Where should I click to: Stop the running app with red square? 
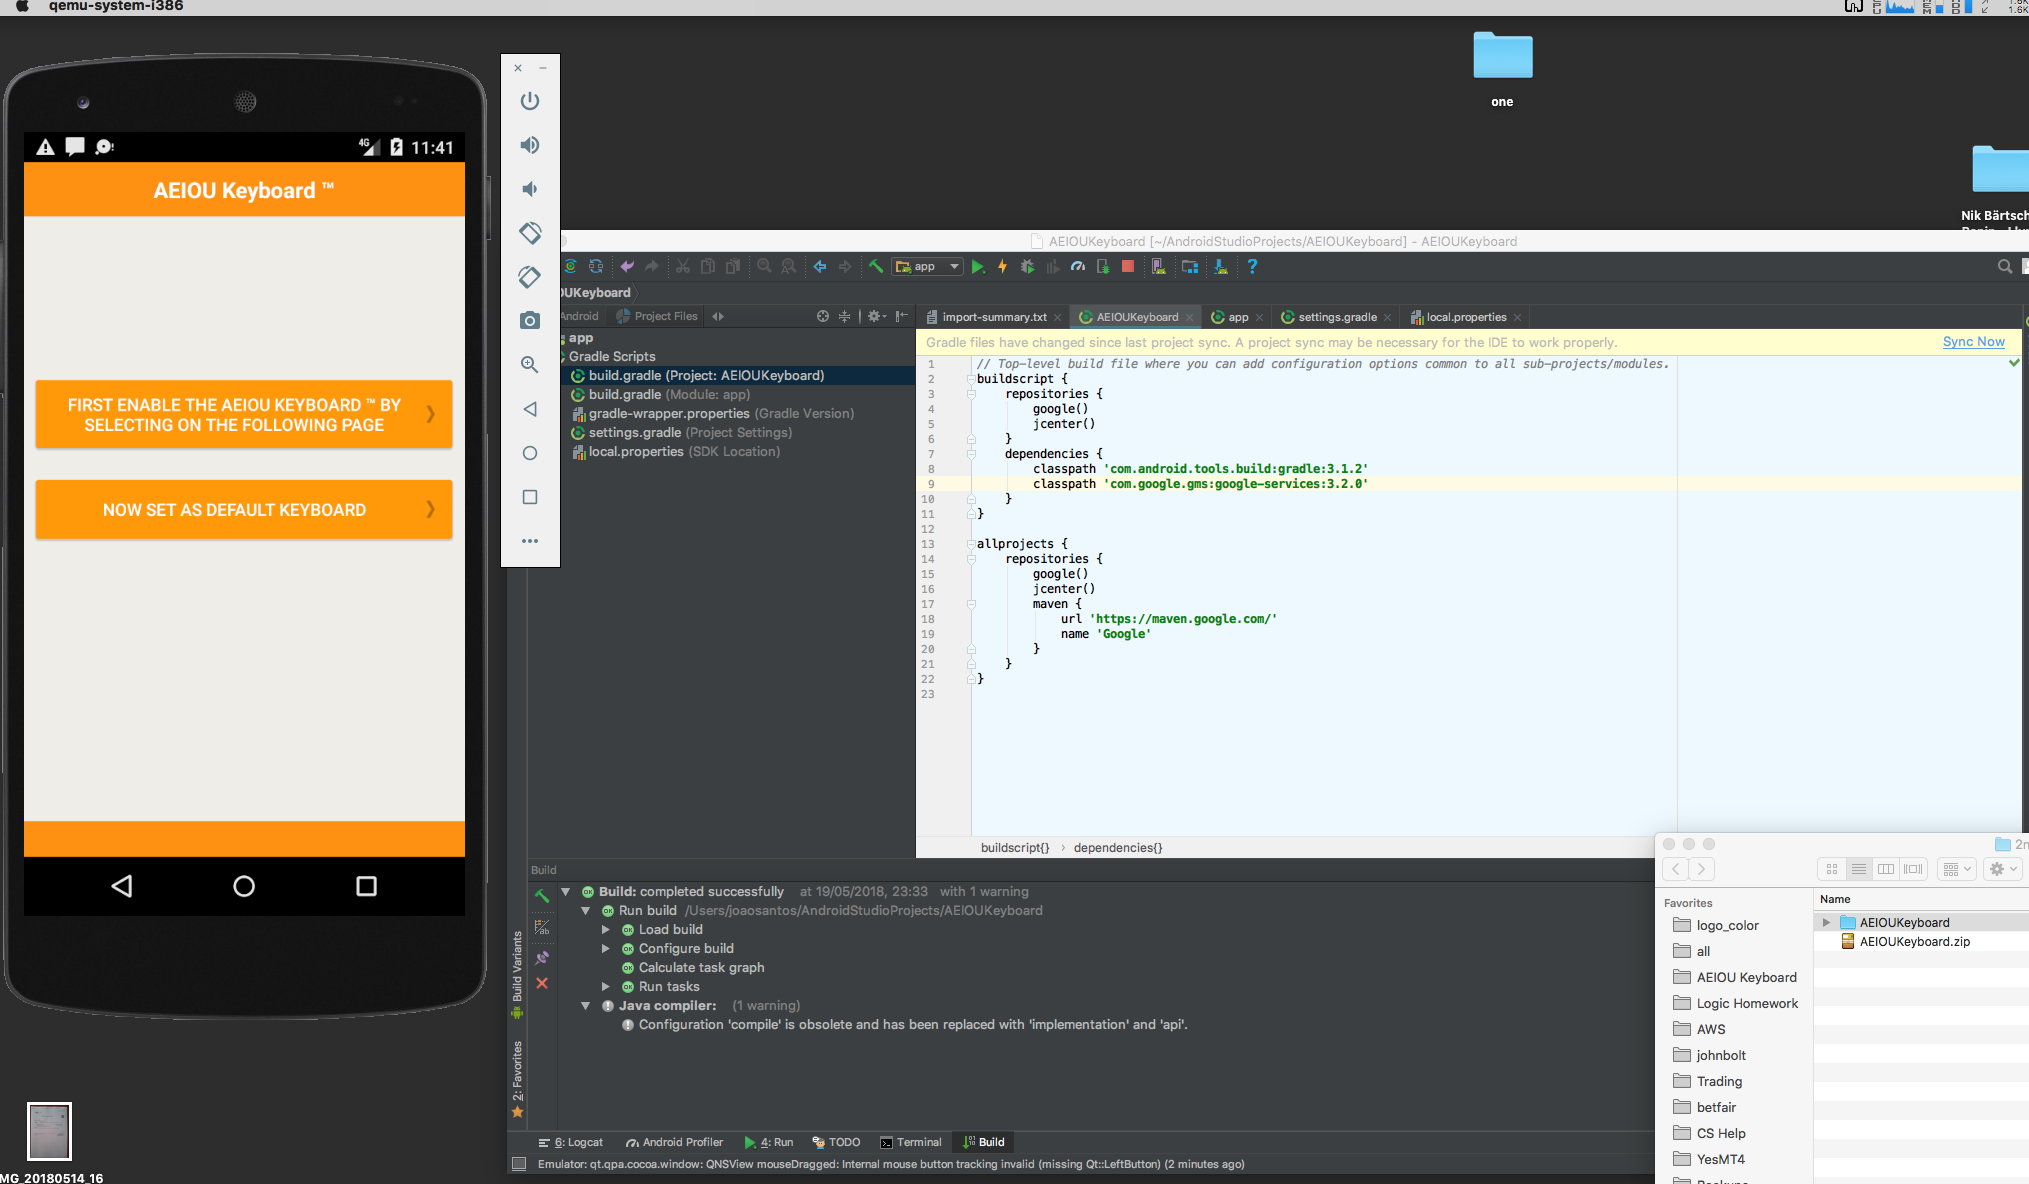pos(1128,267)
